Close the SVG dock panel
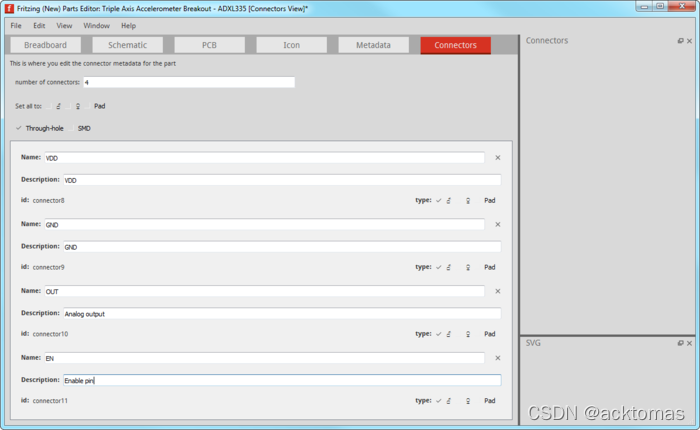The image size is (700, 430). (x=689, y=343)
